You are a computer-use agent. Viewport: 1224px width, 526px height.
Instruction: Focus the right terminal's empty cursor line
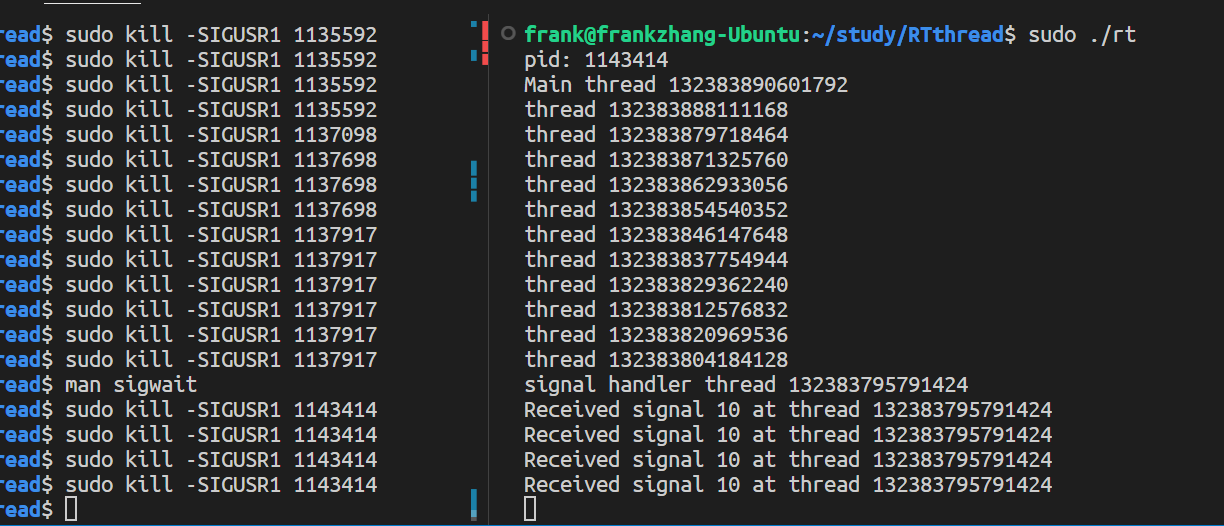[x=530, y=510]
